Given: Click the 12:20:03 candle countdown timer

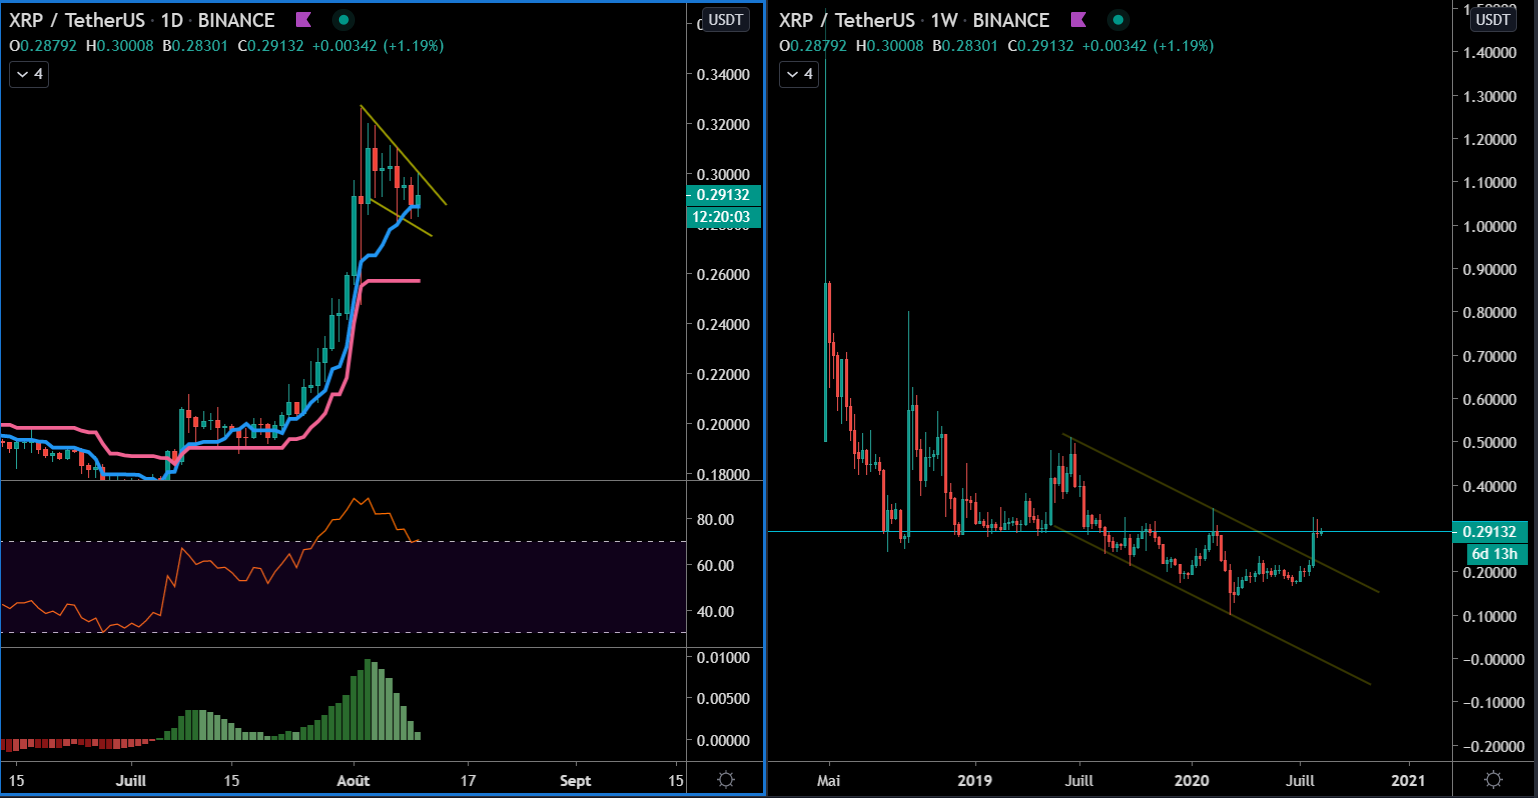Looking at the screenshot, I should coord(722,216).
